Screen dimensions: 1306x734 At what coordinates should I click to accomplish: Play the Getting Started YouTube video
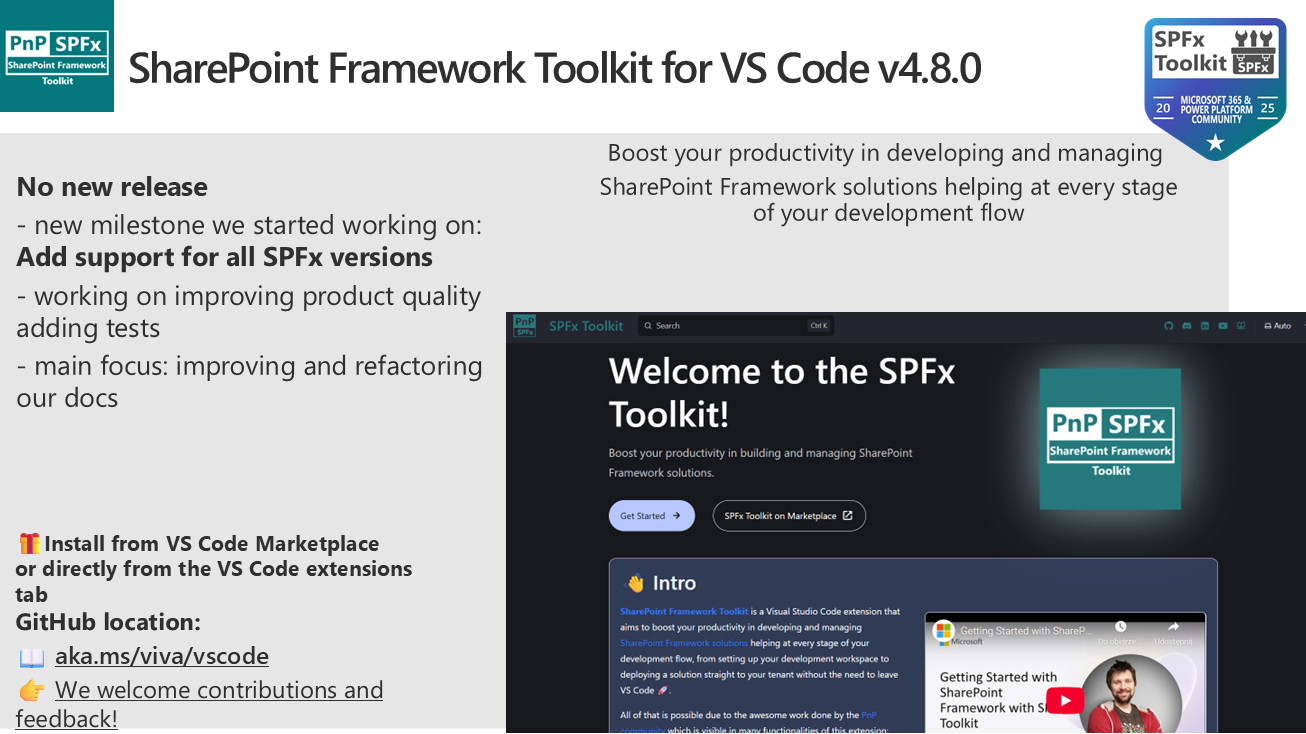click(1064, 701)
